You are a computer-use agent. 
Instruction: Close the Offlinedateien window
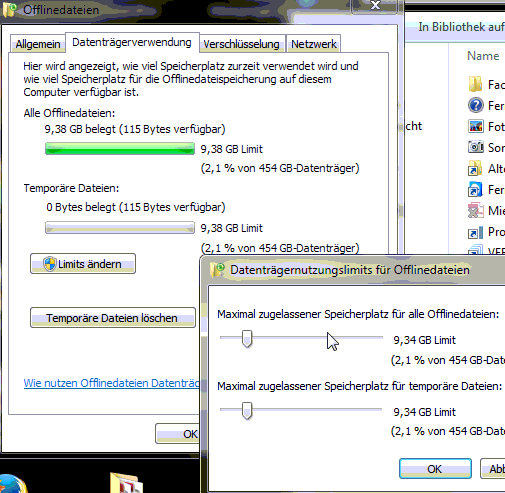pyautogui.click(x=376, y=6)
